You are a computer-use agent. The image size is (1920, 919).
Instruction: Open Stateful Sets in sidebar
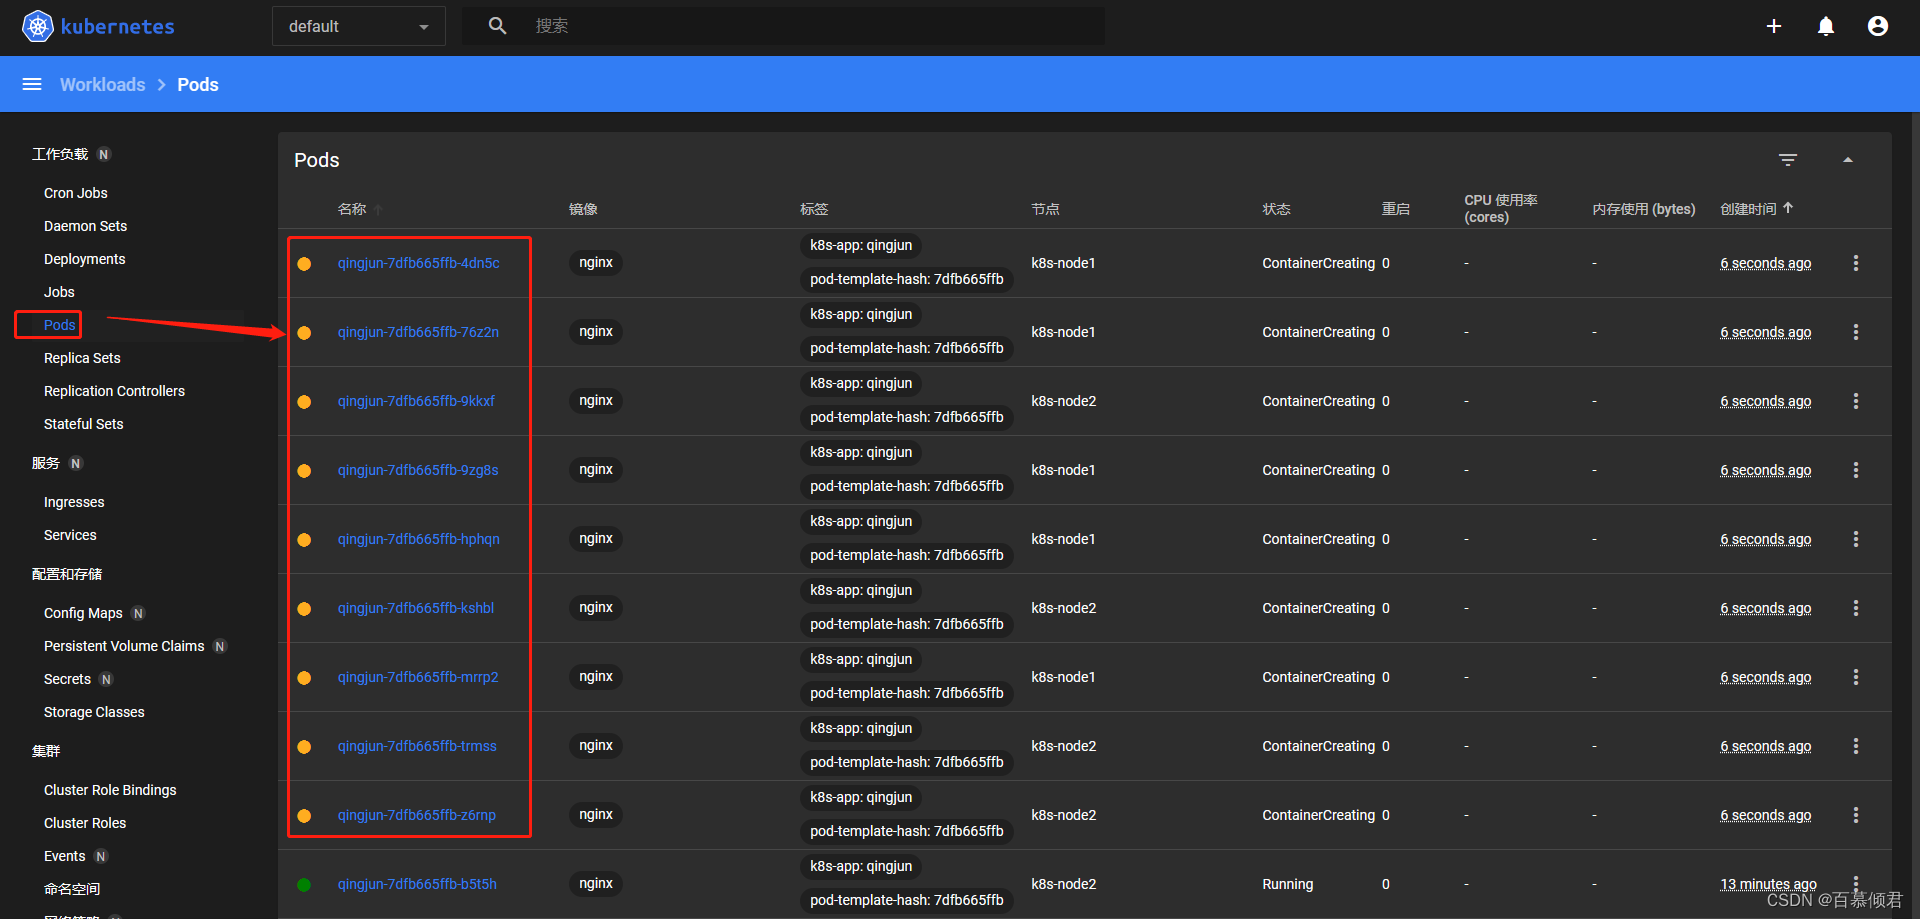pos(84,424)
